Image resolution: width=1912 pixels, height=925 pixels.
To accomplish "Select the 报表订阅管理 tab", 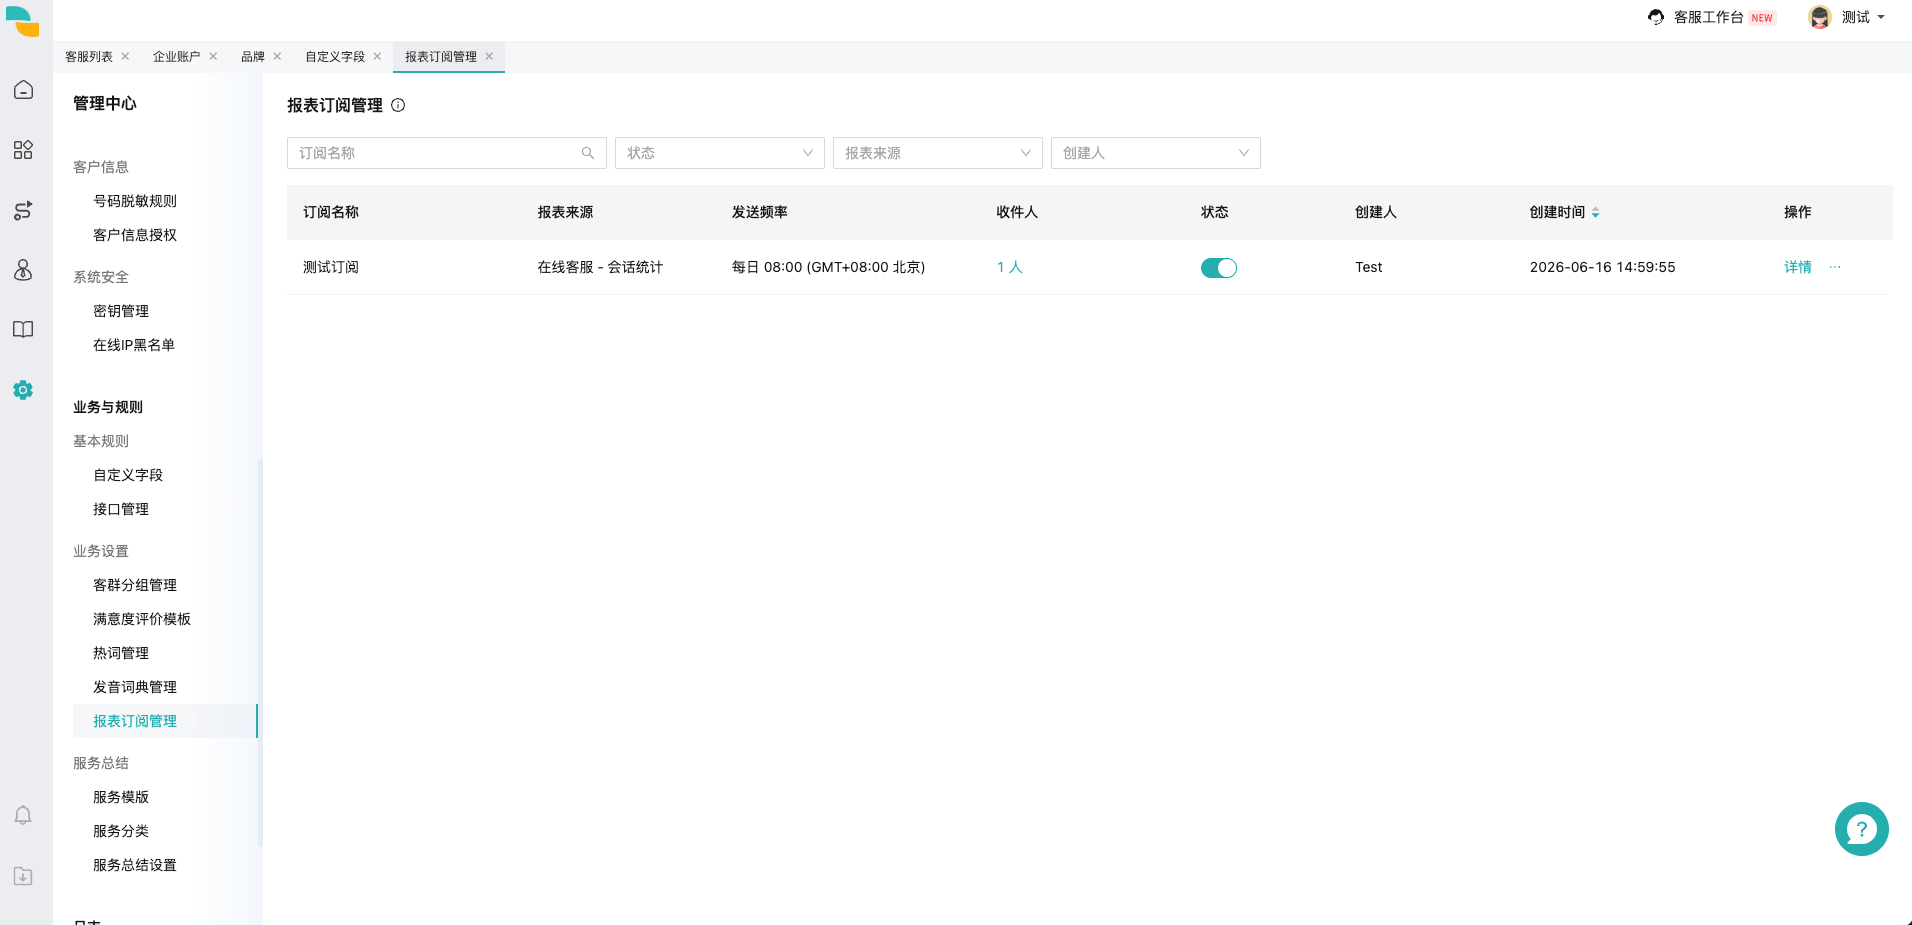I will coord(441,57).
